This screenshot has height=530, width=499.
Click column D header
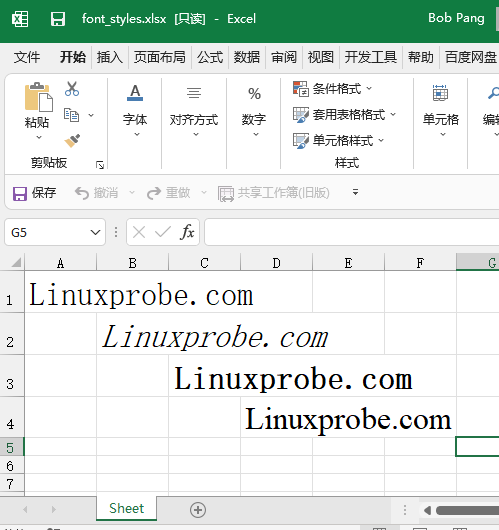click(x=277, y=263)
